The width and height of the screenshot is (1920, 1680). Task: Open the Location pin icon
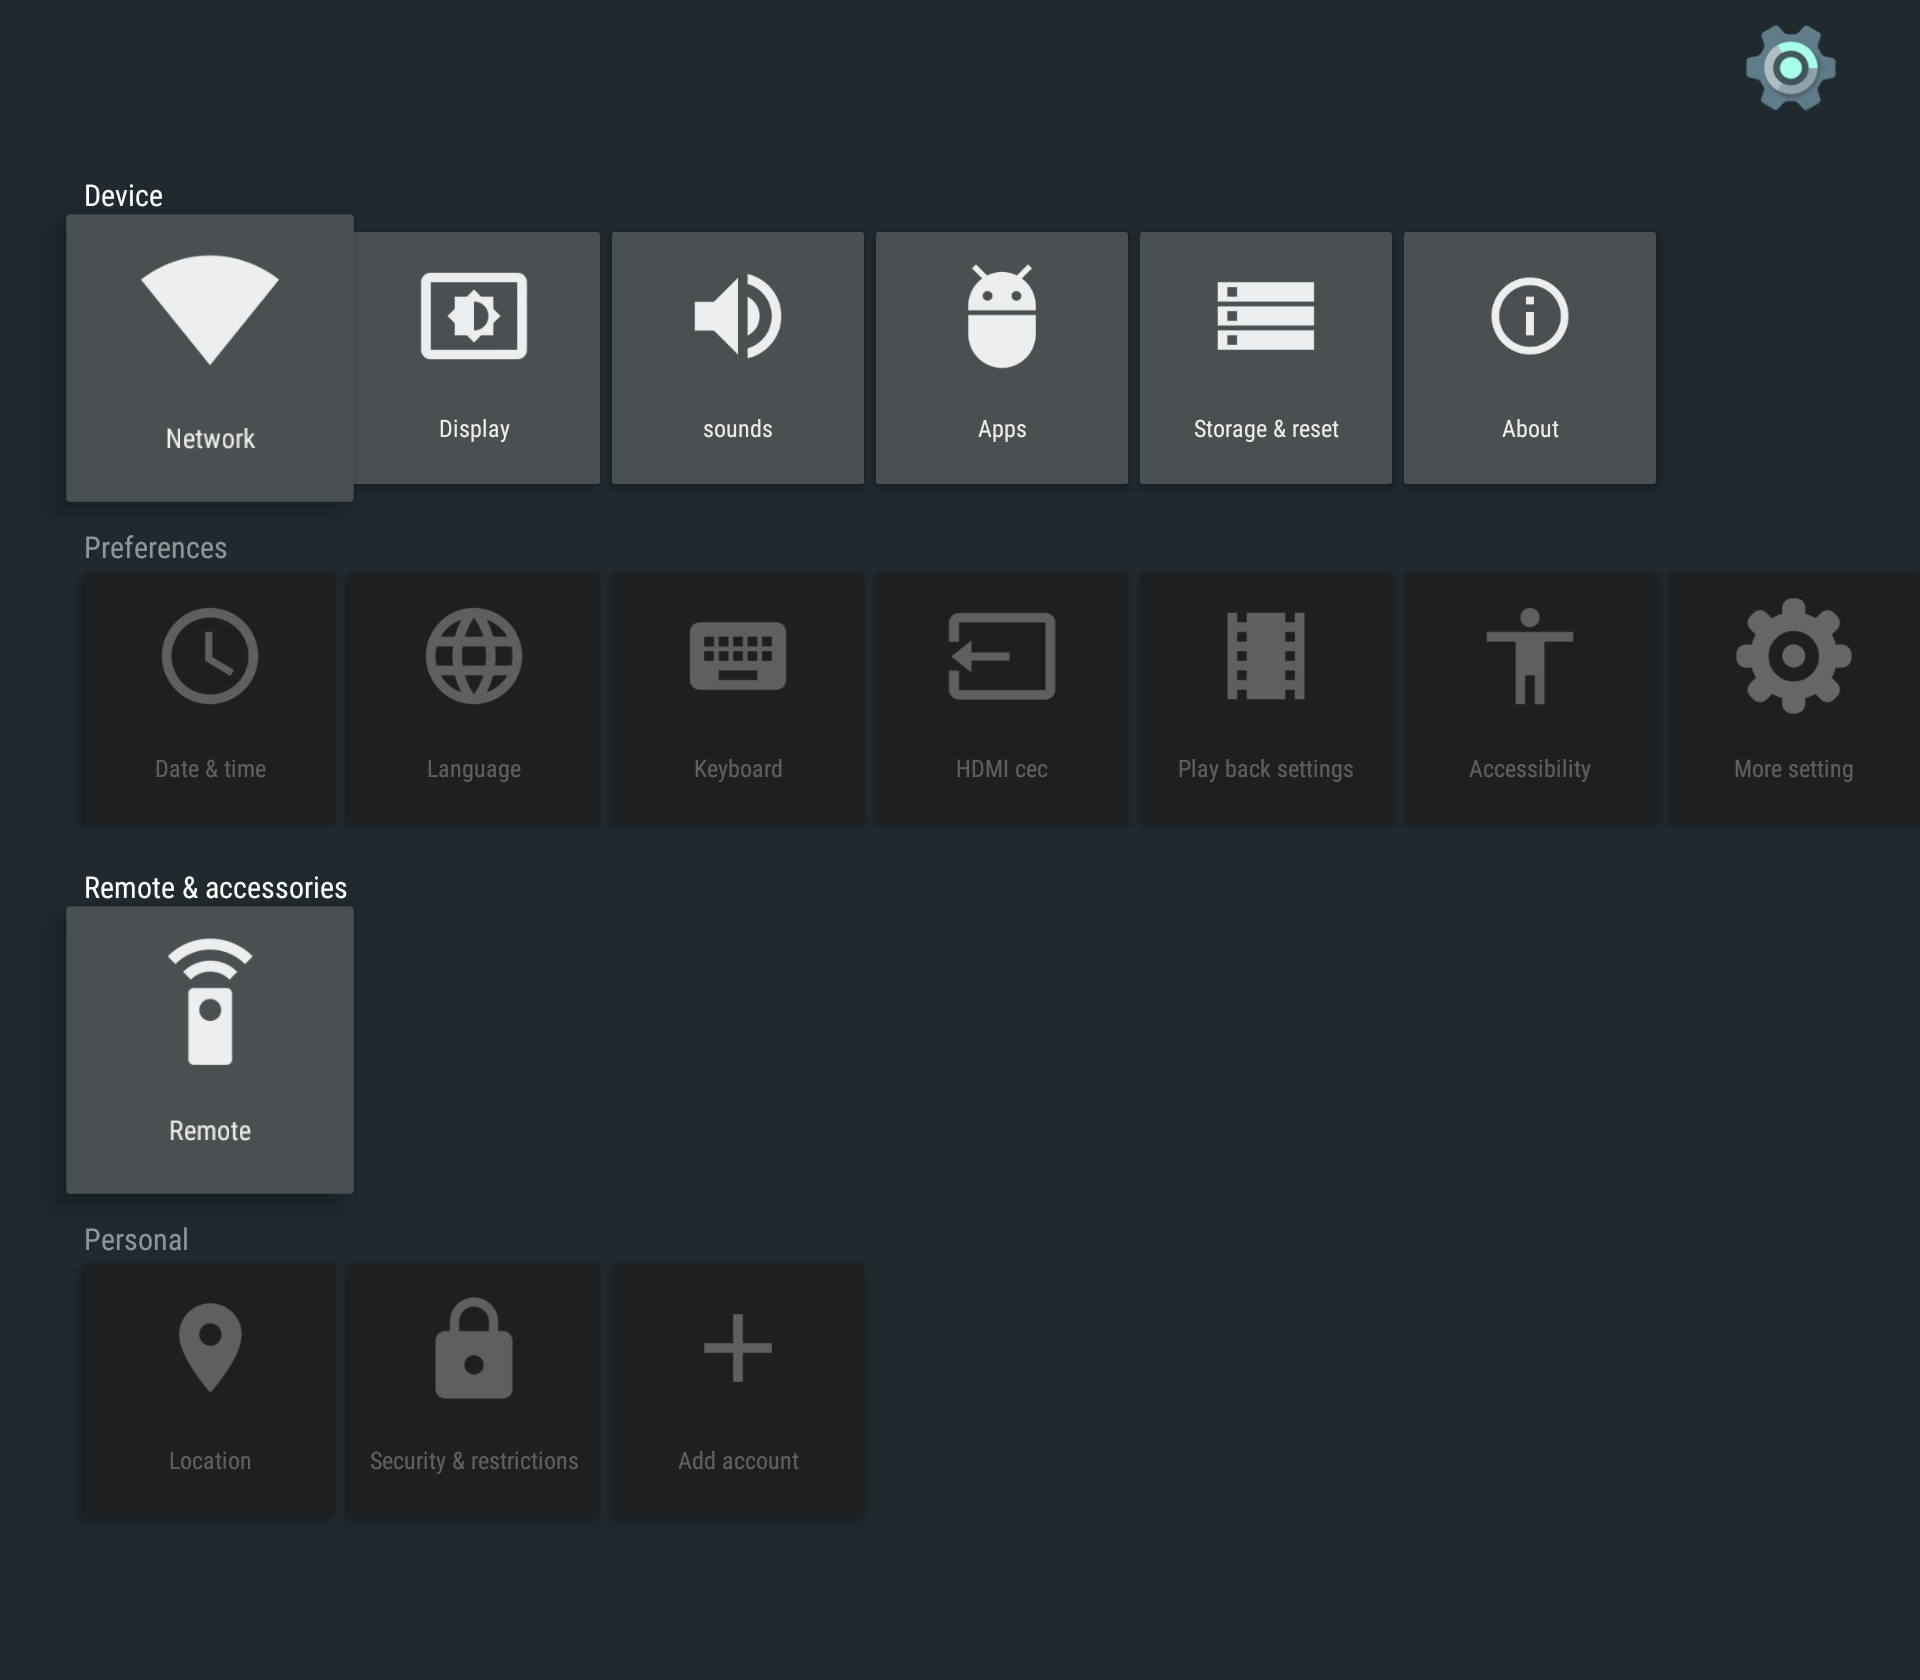pyautogui.click(x=210, y=1348)
